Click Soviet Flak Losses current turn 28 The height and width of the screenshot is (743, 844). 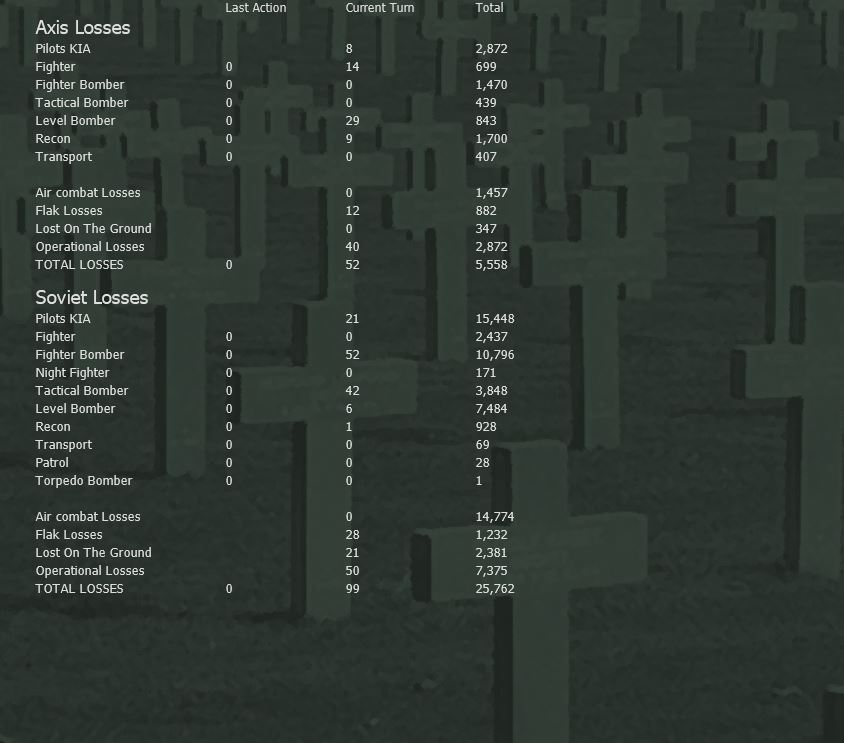[x=353, y=535]
